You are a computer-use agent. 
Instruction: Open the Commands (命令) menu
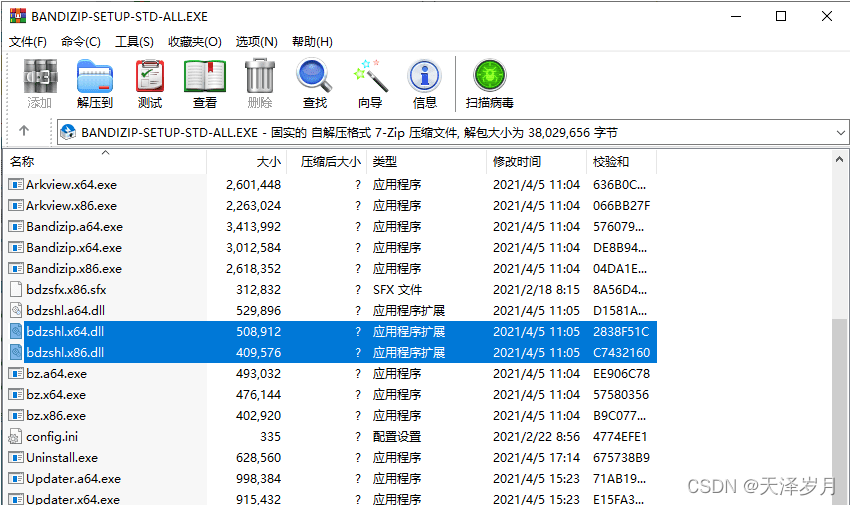click(81, 42)
